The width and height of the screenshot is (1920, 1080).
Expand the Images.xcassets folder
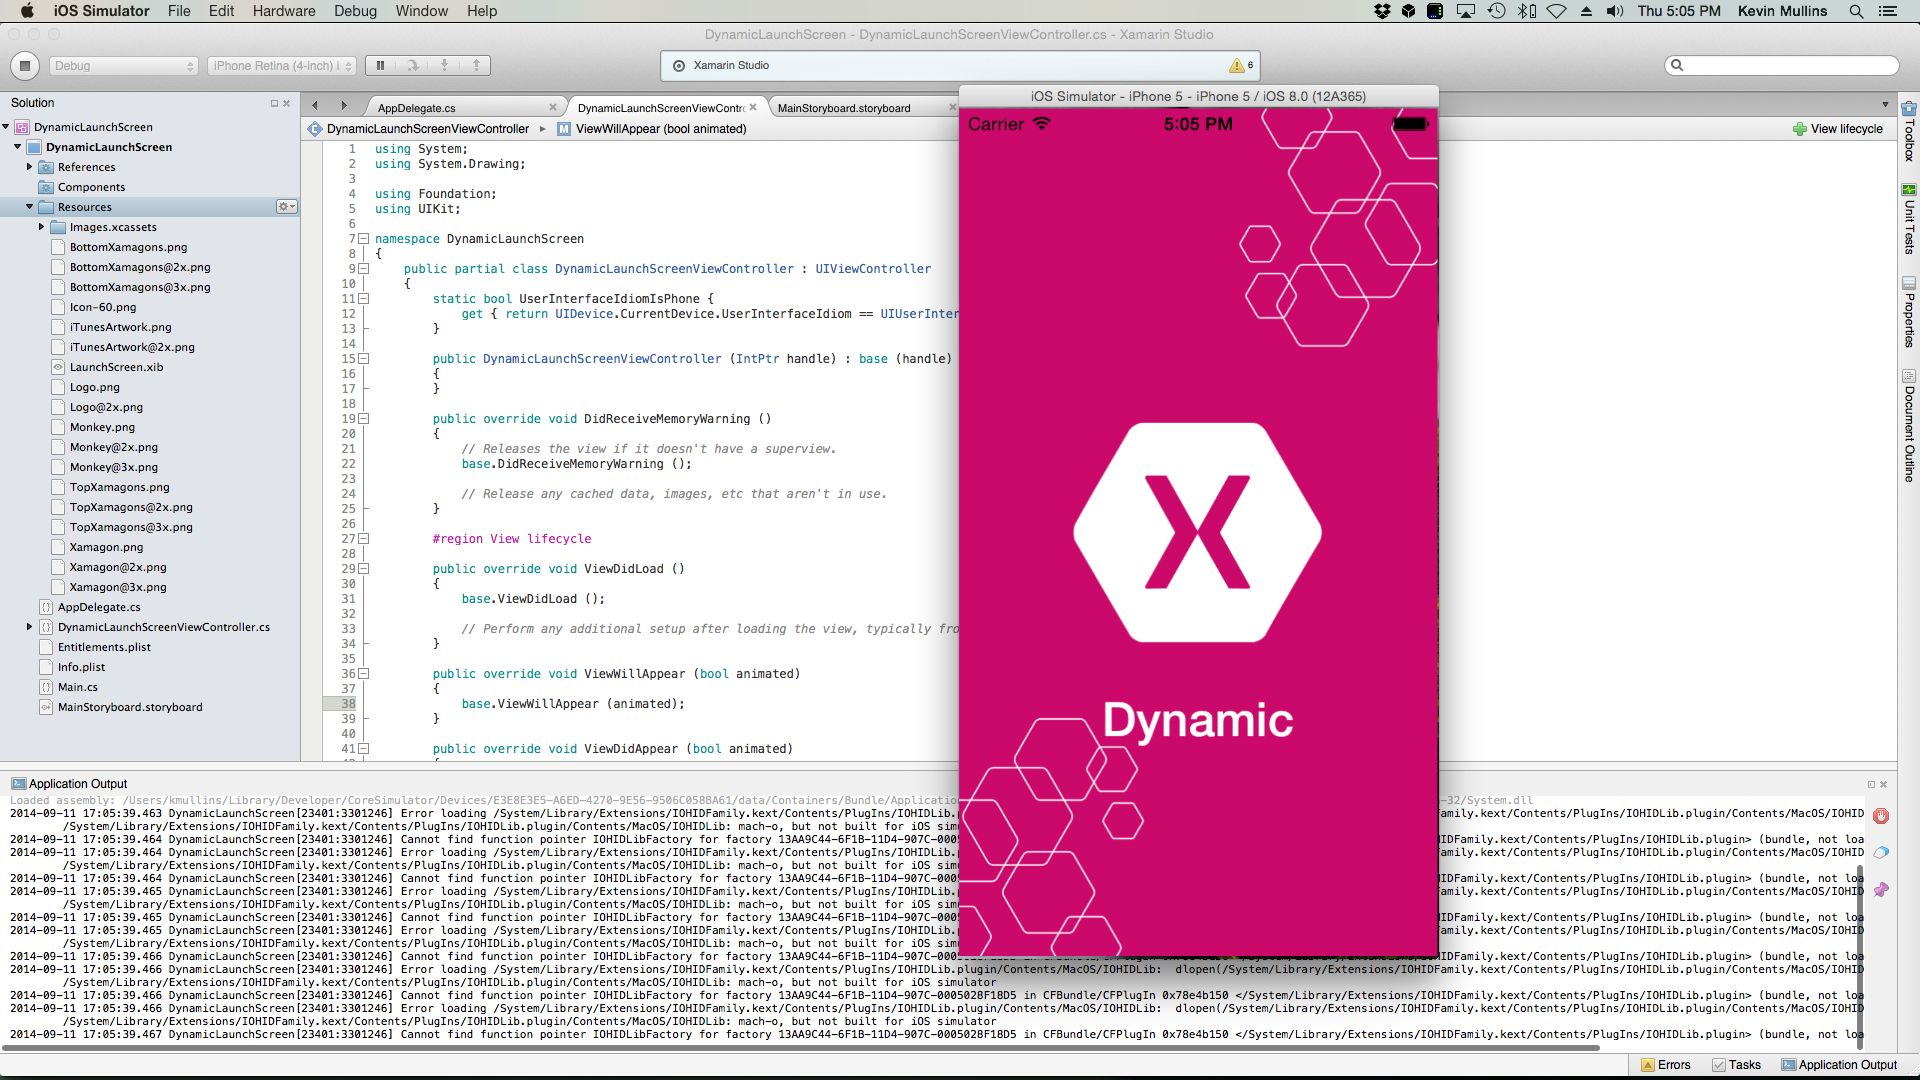point(41,227)
